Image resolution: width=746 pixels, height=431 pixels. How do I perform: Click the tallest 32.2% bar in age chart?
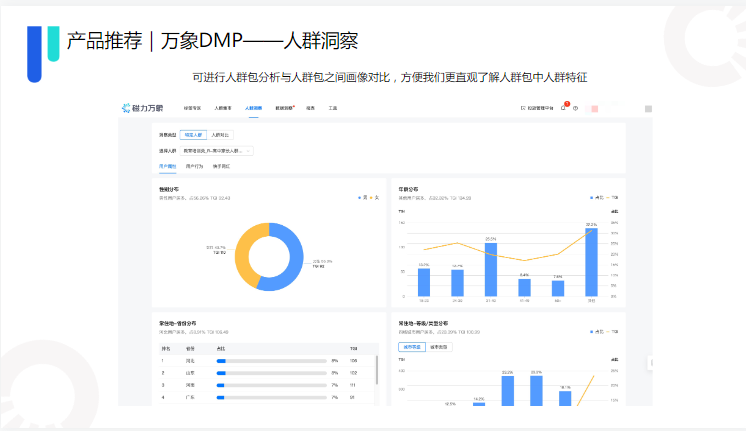pyautogui.click(x=591, y=262)
